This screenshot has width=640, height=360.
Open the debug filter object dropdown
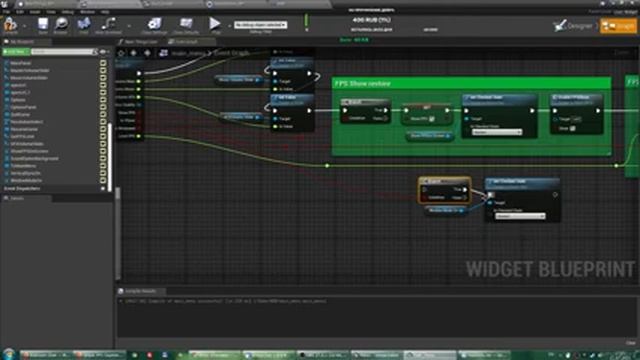[x=260, y=24]
